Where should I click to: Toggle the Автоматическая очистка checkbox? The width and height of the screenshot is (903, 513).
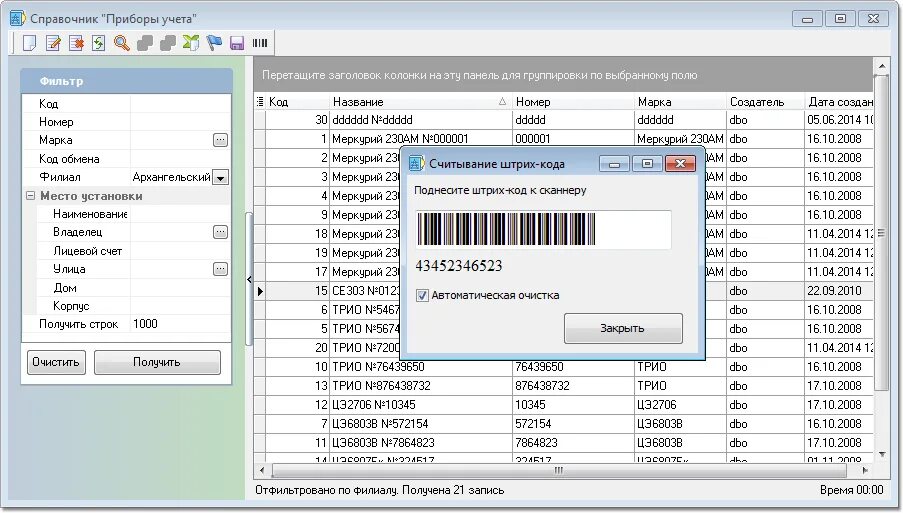coord(422,295)
